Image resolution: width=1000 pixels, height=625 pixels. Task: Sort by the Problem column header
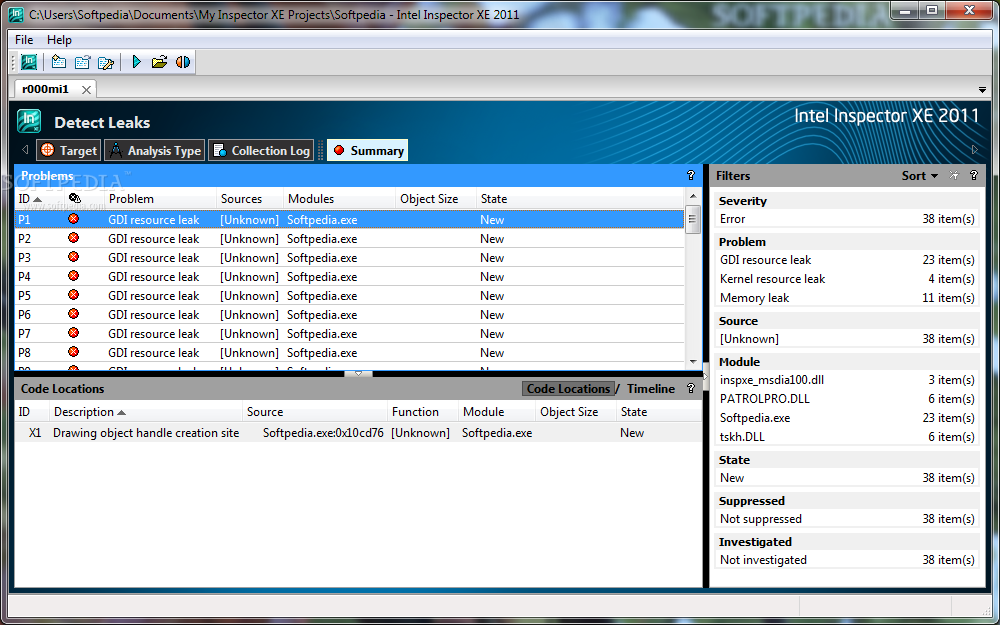pos(161,199)
